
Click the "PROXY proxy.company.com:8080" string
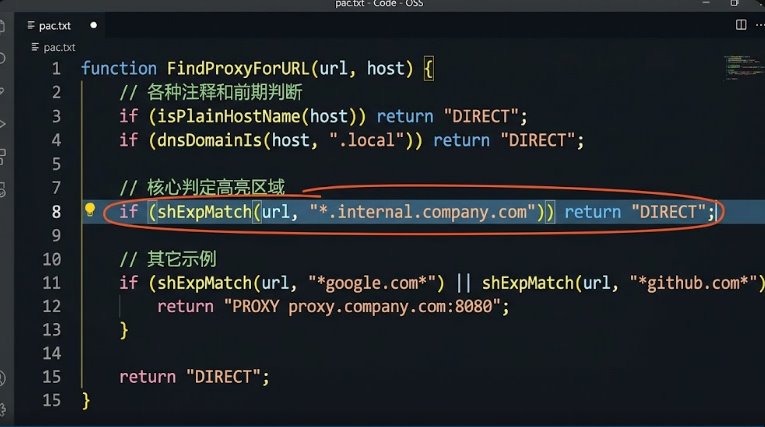pyautogui.click(x=362, y=306)
